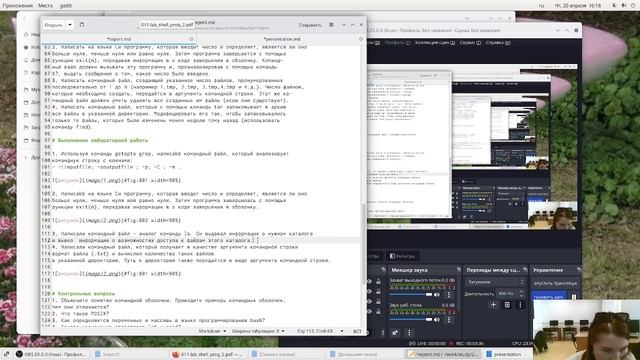Undock the Микшер звука panel

tap(459, 269)
